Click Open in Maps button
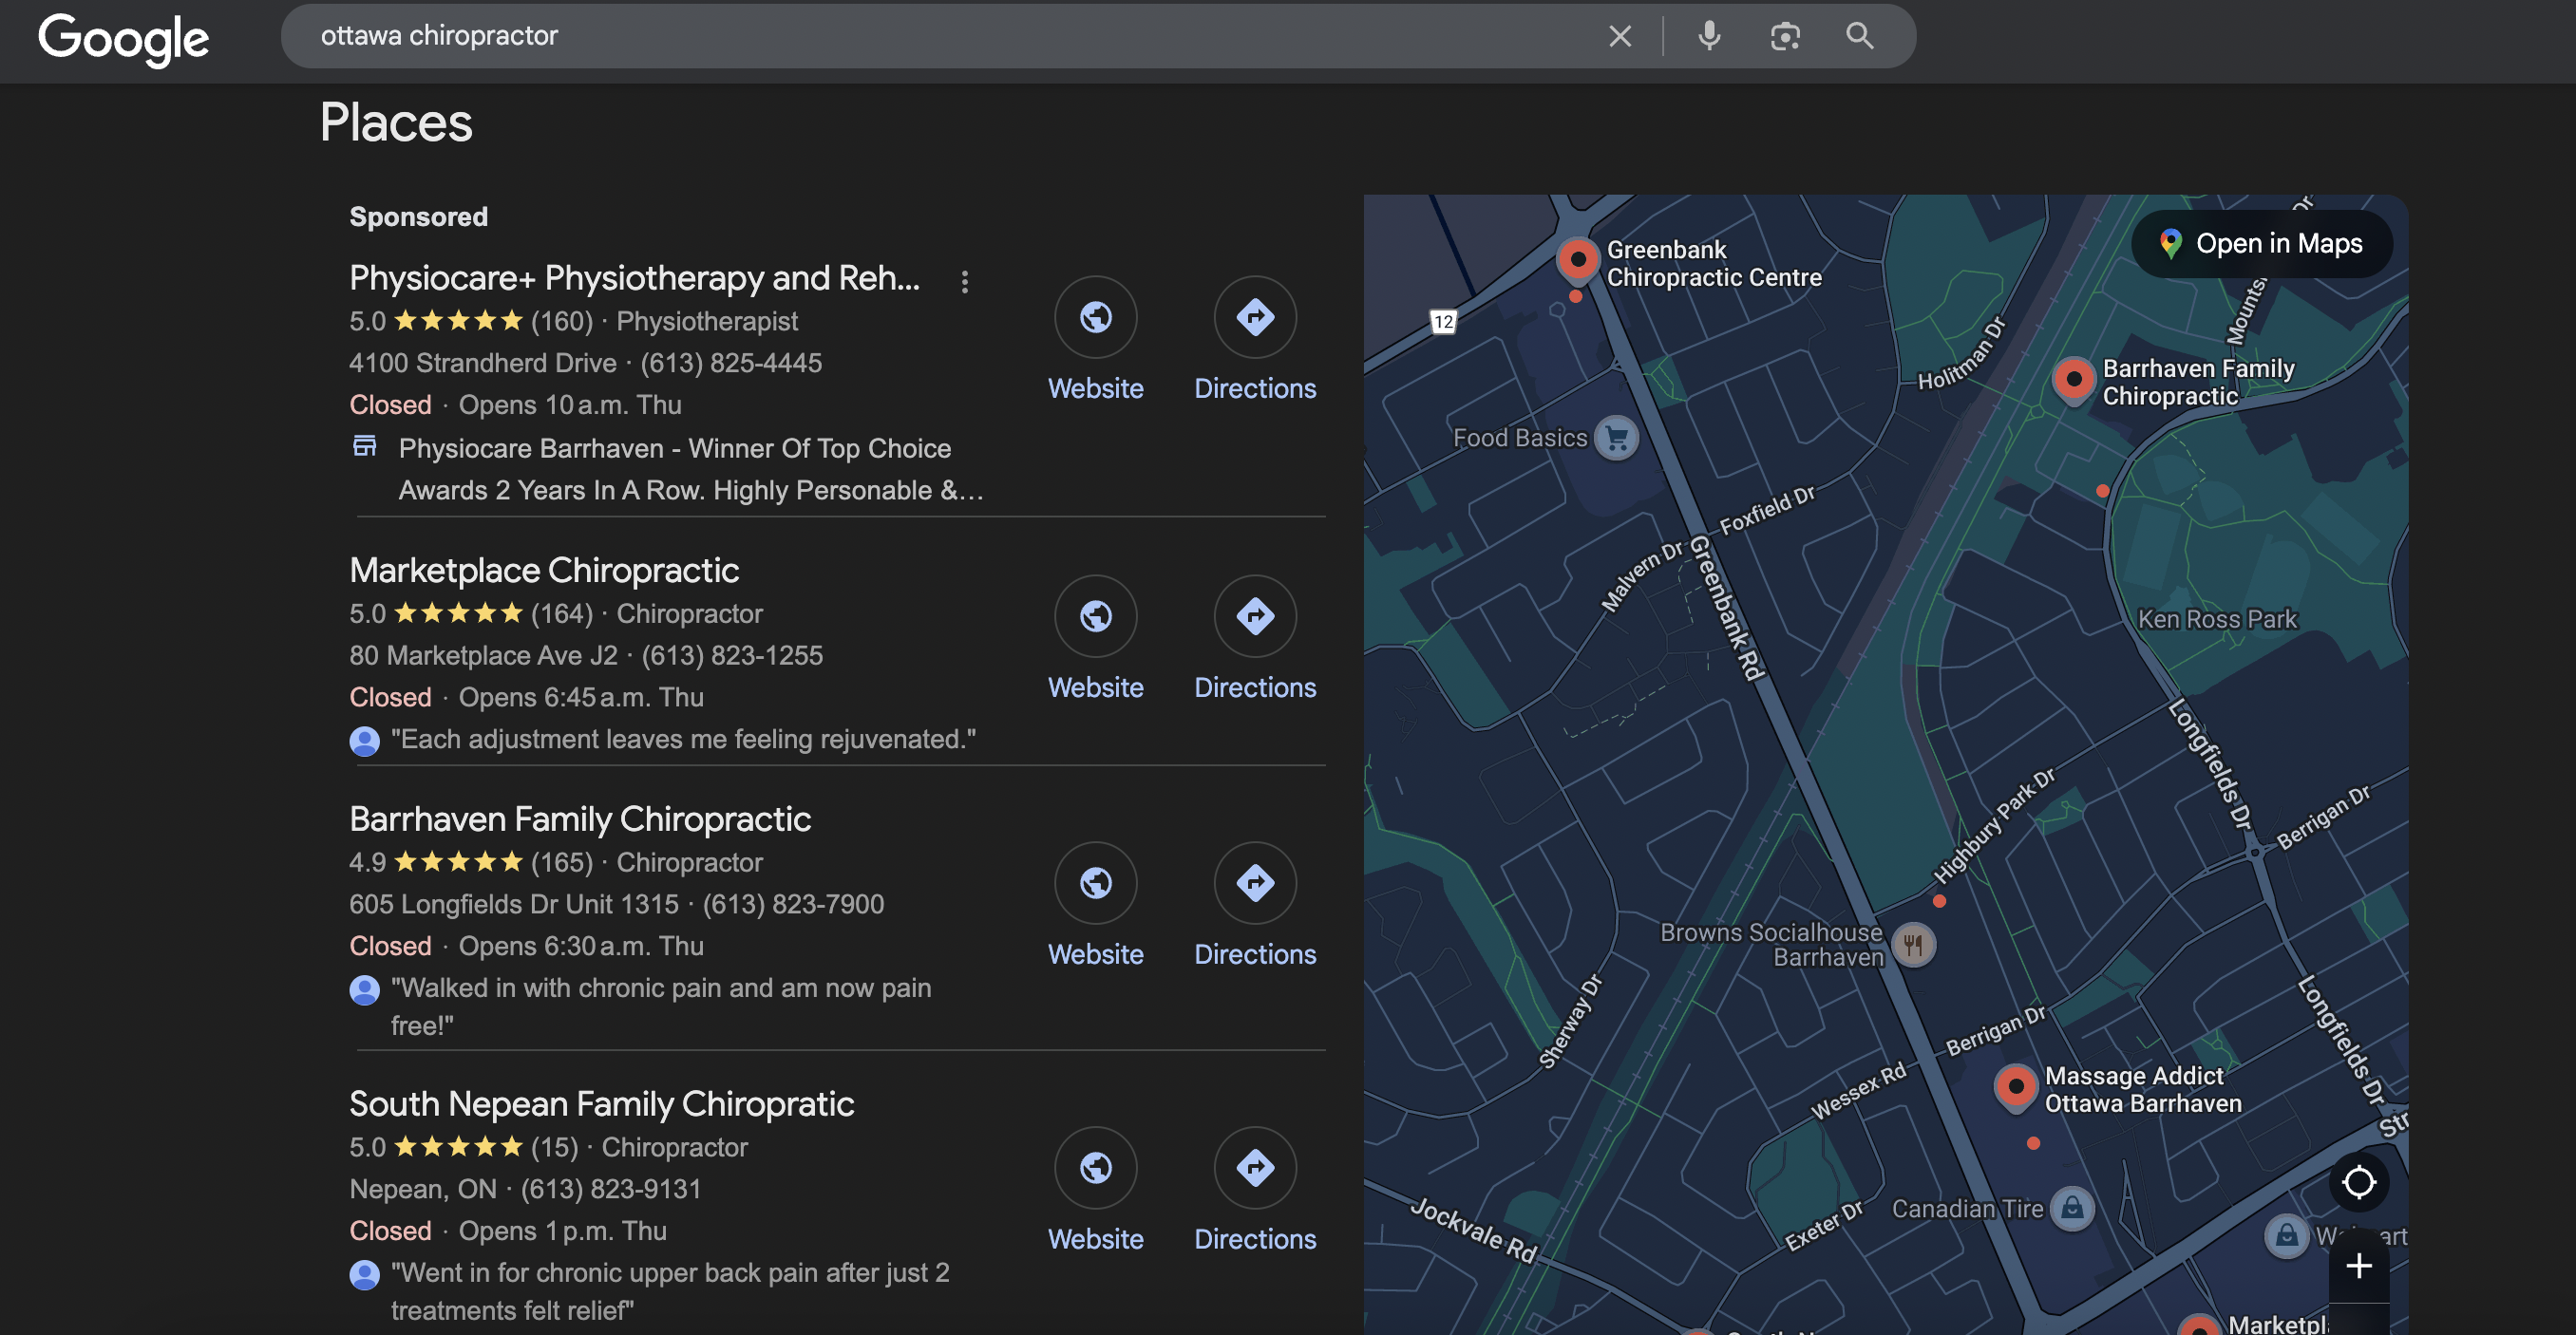The width and height of the screenshot is (2576, 1335). pyautogui.click(x=2262, y=244)
